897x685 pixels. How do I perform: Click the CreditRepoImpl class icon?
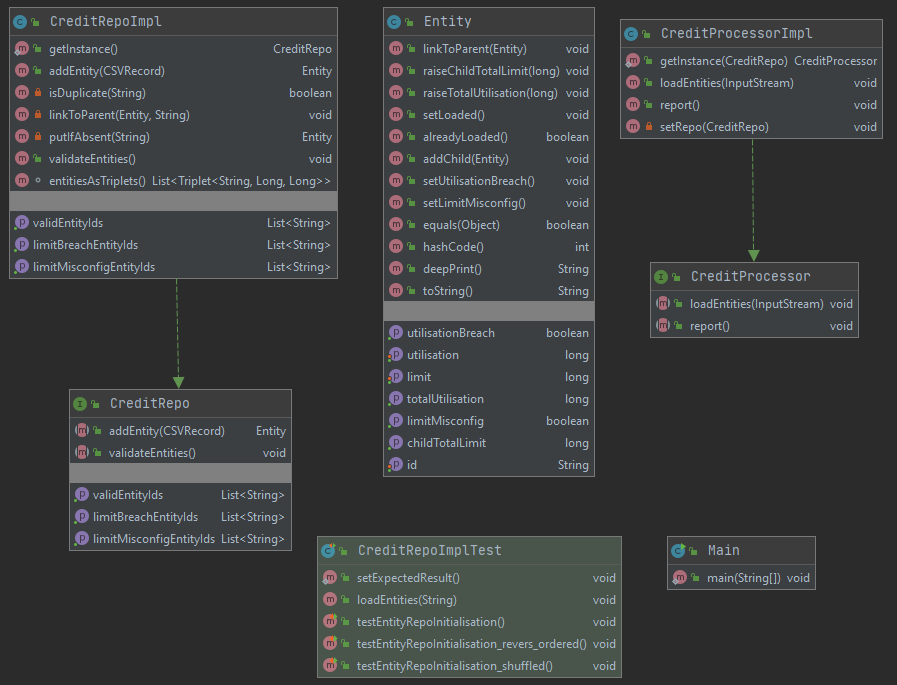click(x=20, y=22)
